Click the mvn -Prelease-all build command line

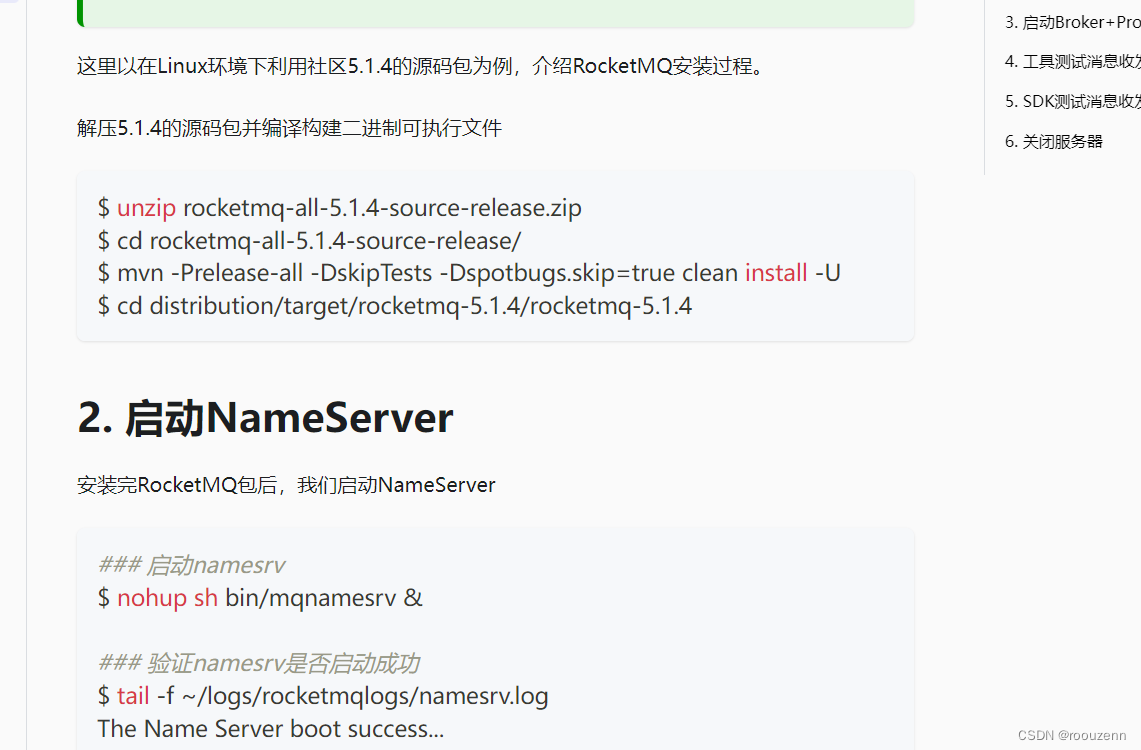pos(469,273)
